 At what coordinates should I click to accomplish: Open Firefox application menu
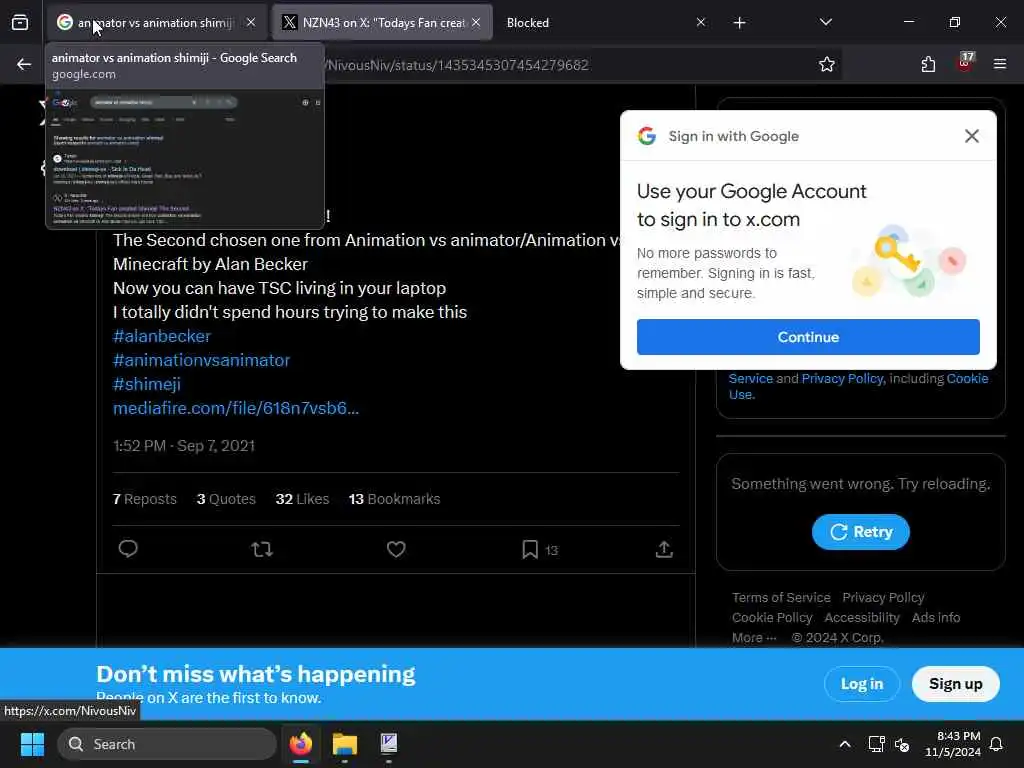coord(1000,65)
